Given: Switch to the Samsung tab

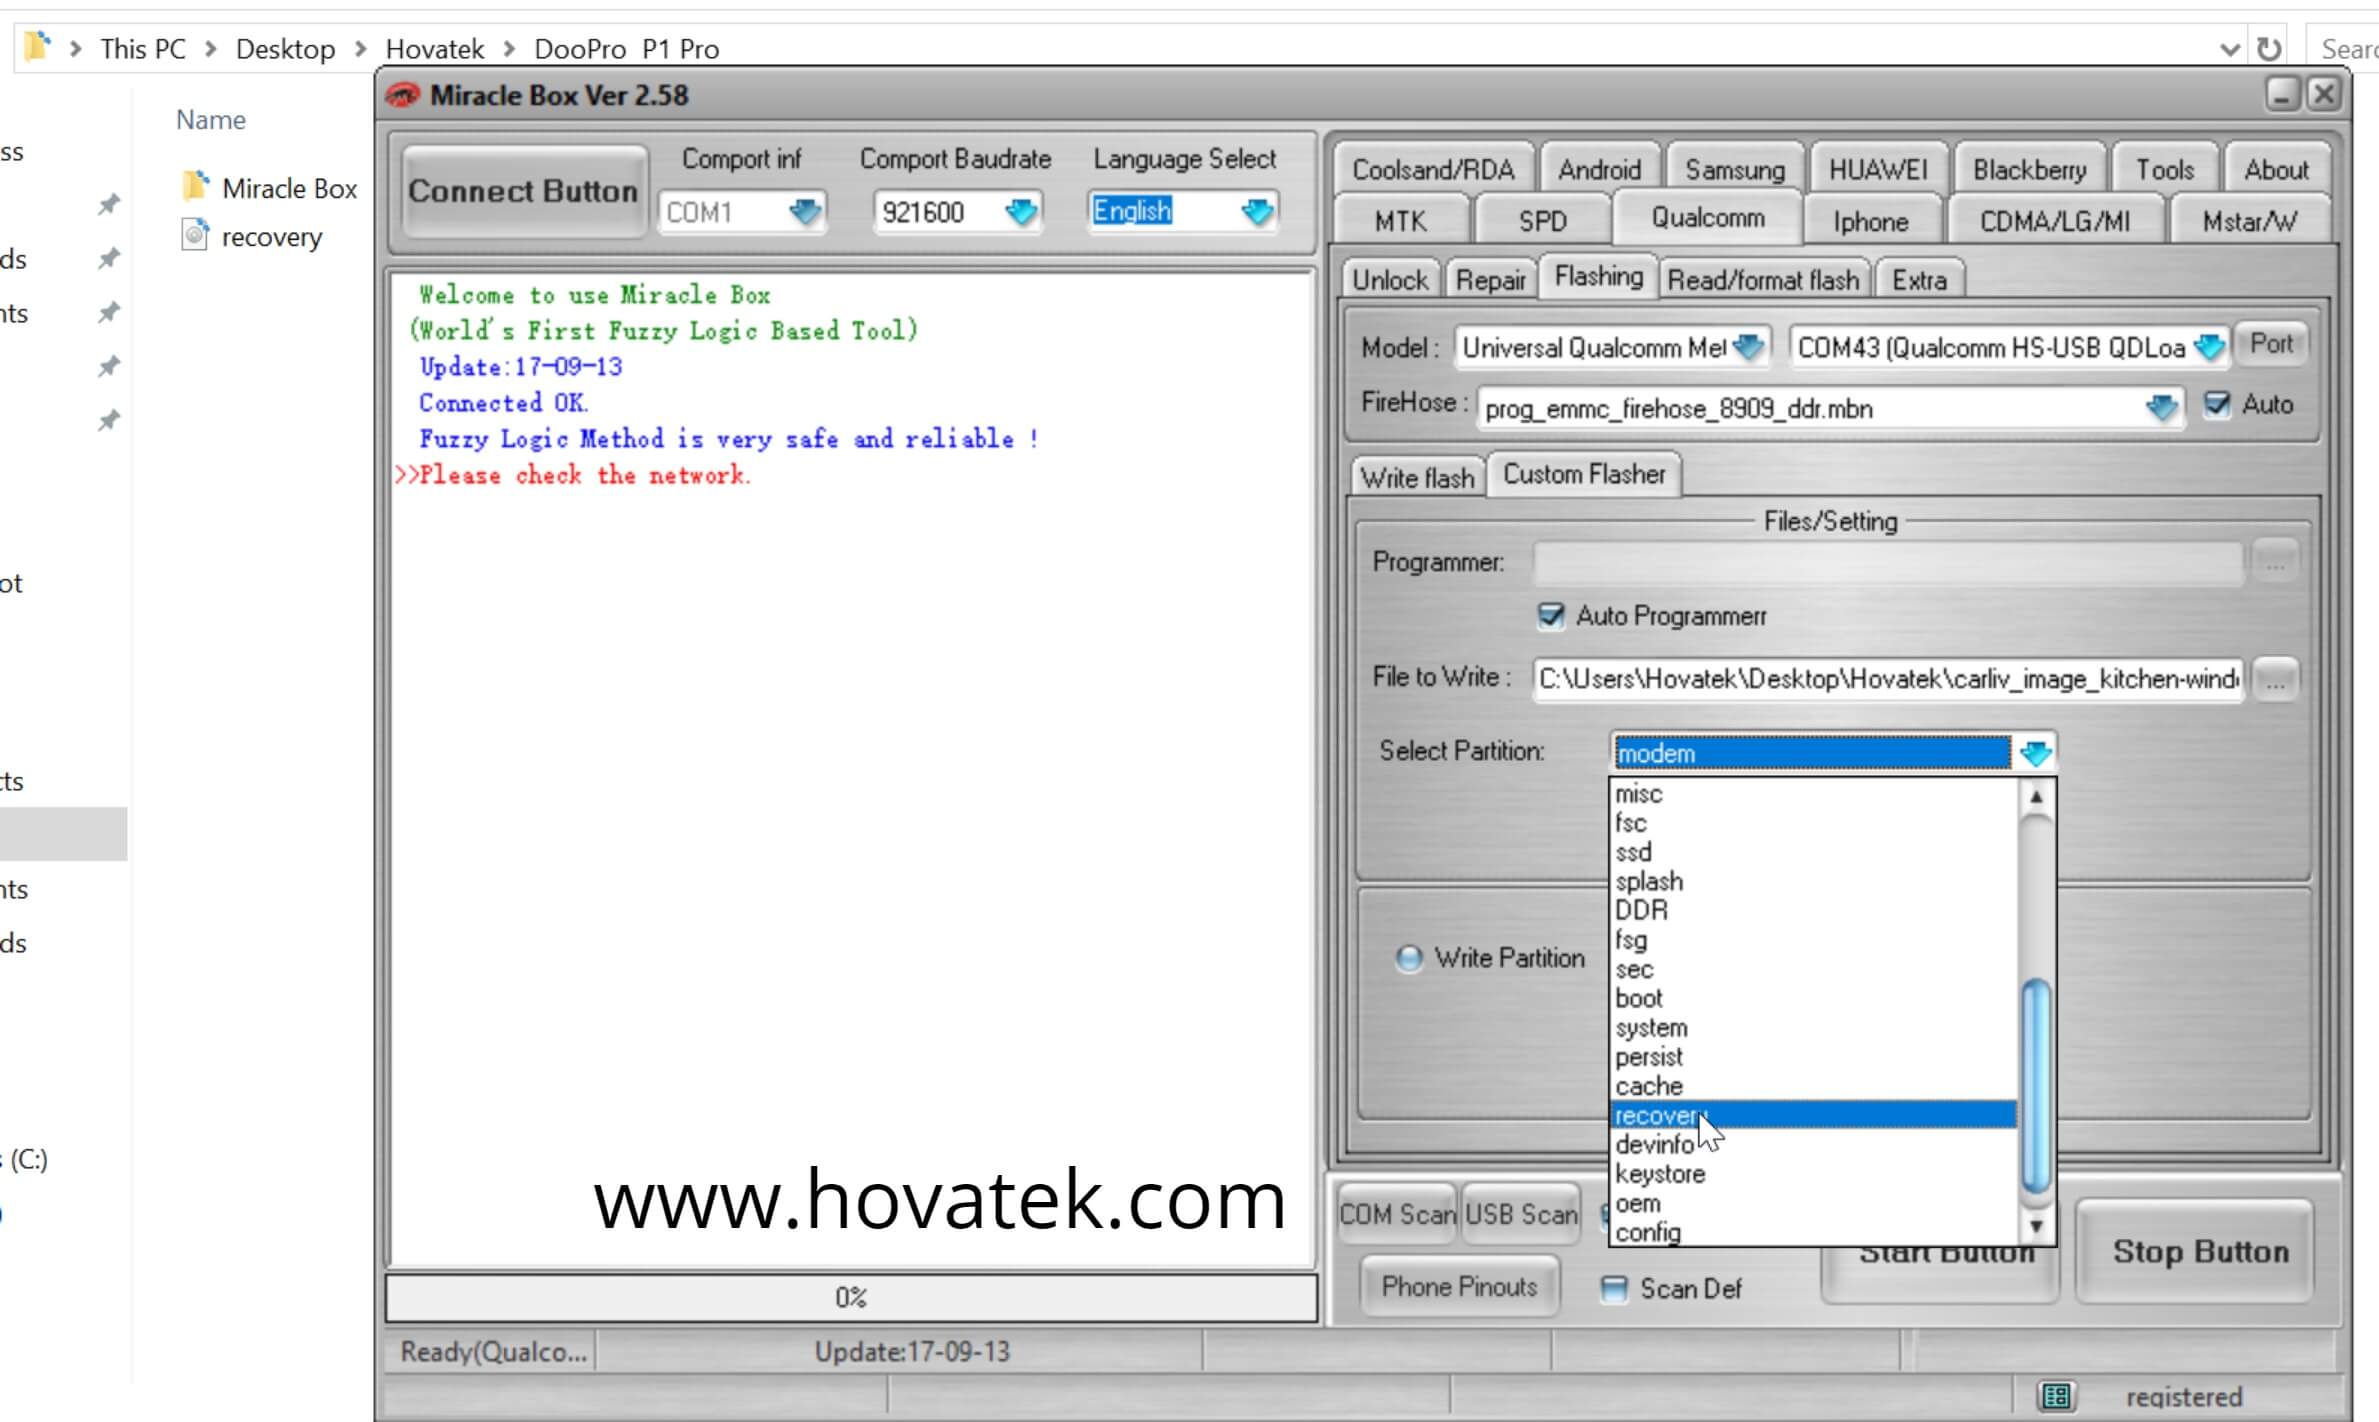Looking at the screenshot, I should click(x=1735, y=169).
